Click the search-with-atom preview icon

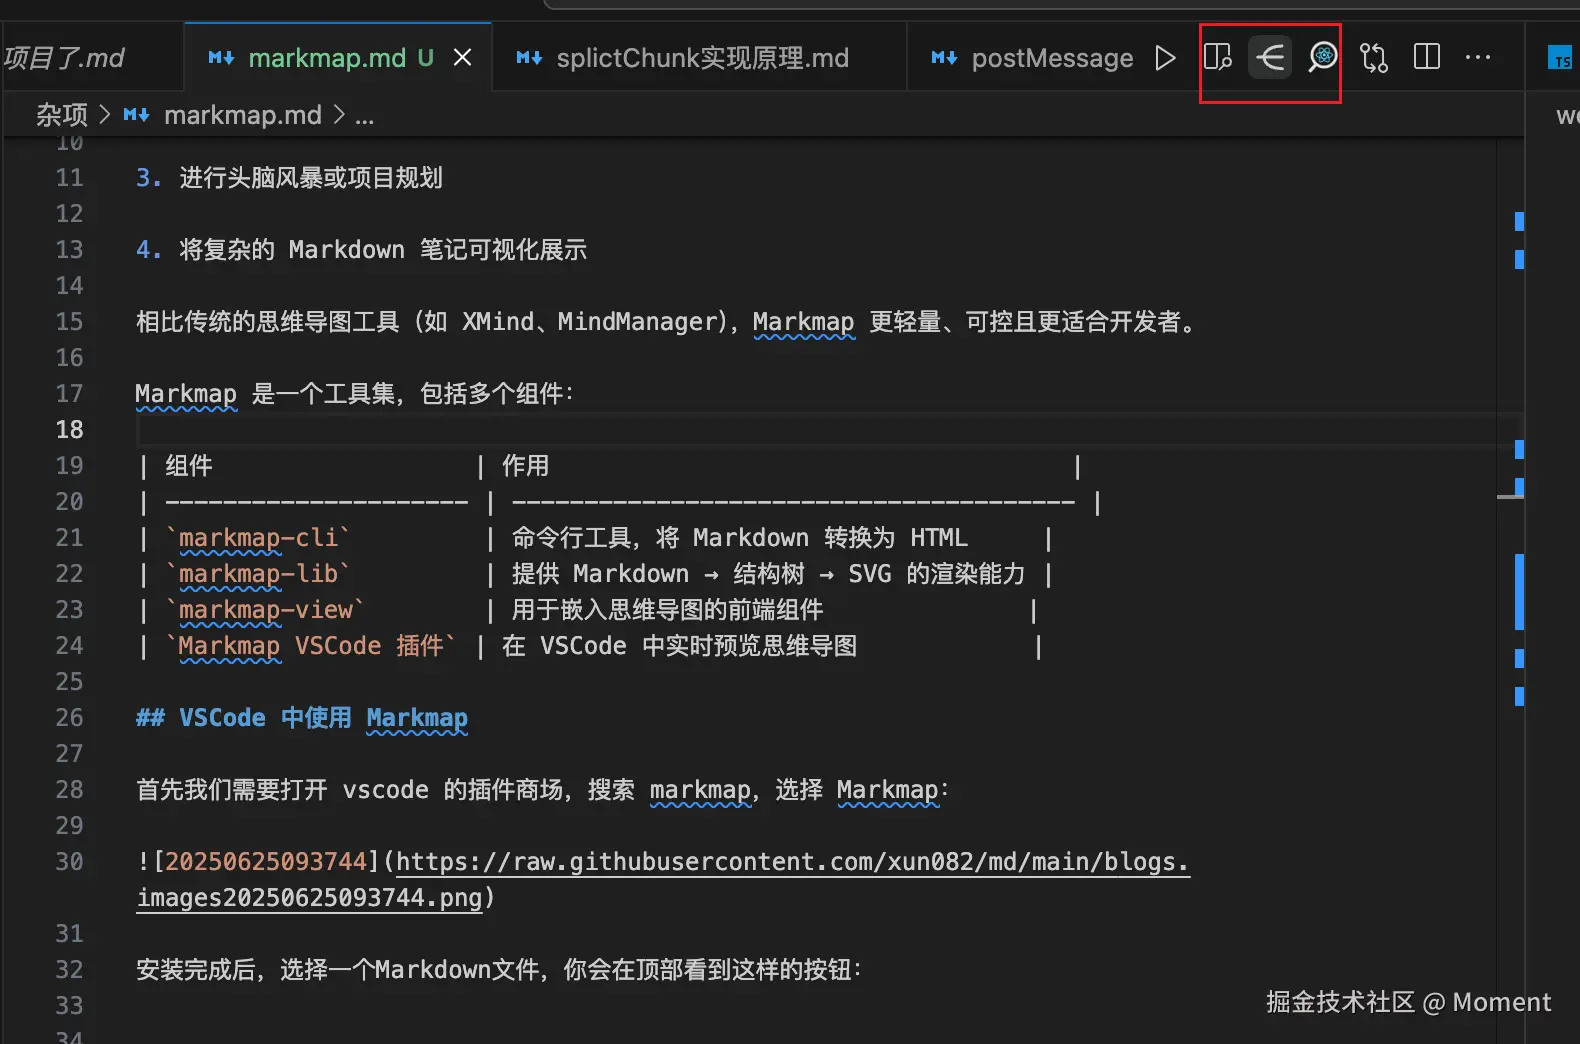(1322, 58)
